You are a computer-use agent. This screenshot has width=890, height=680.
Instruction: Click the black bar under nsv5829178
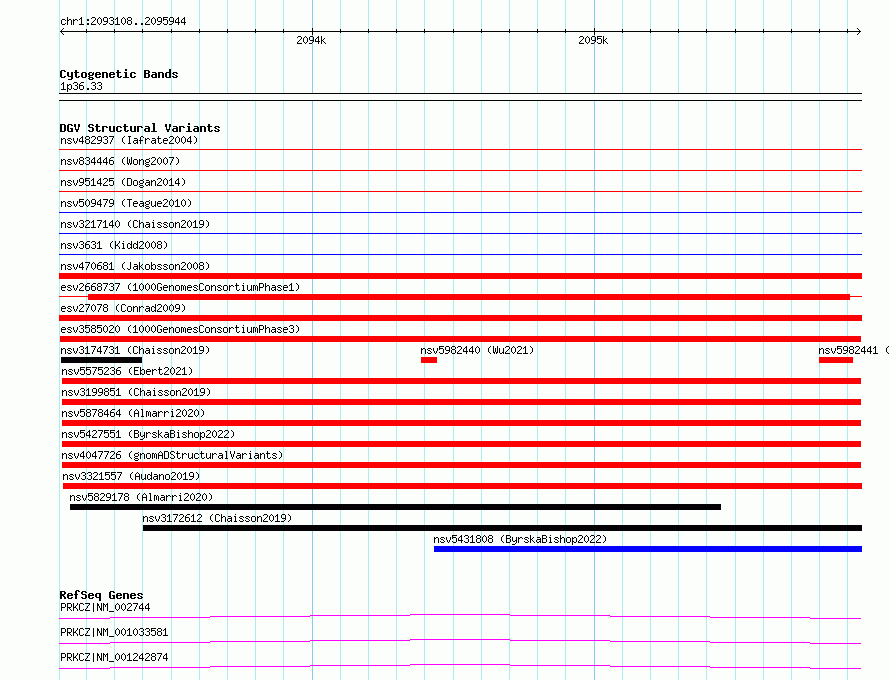click(395, 507)
